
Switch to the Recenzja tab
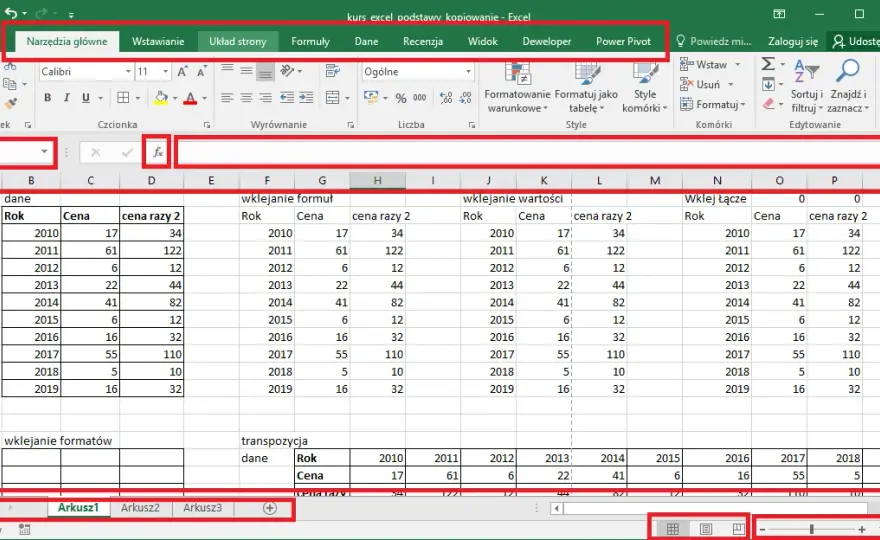[423, 42]
